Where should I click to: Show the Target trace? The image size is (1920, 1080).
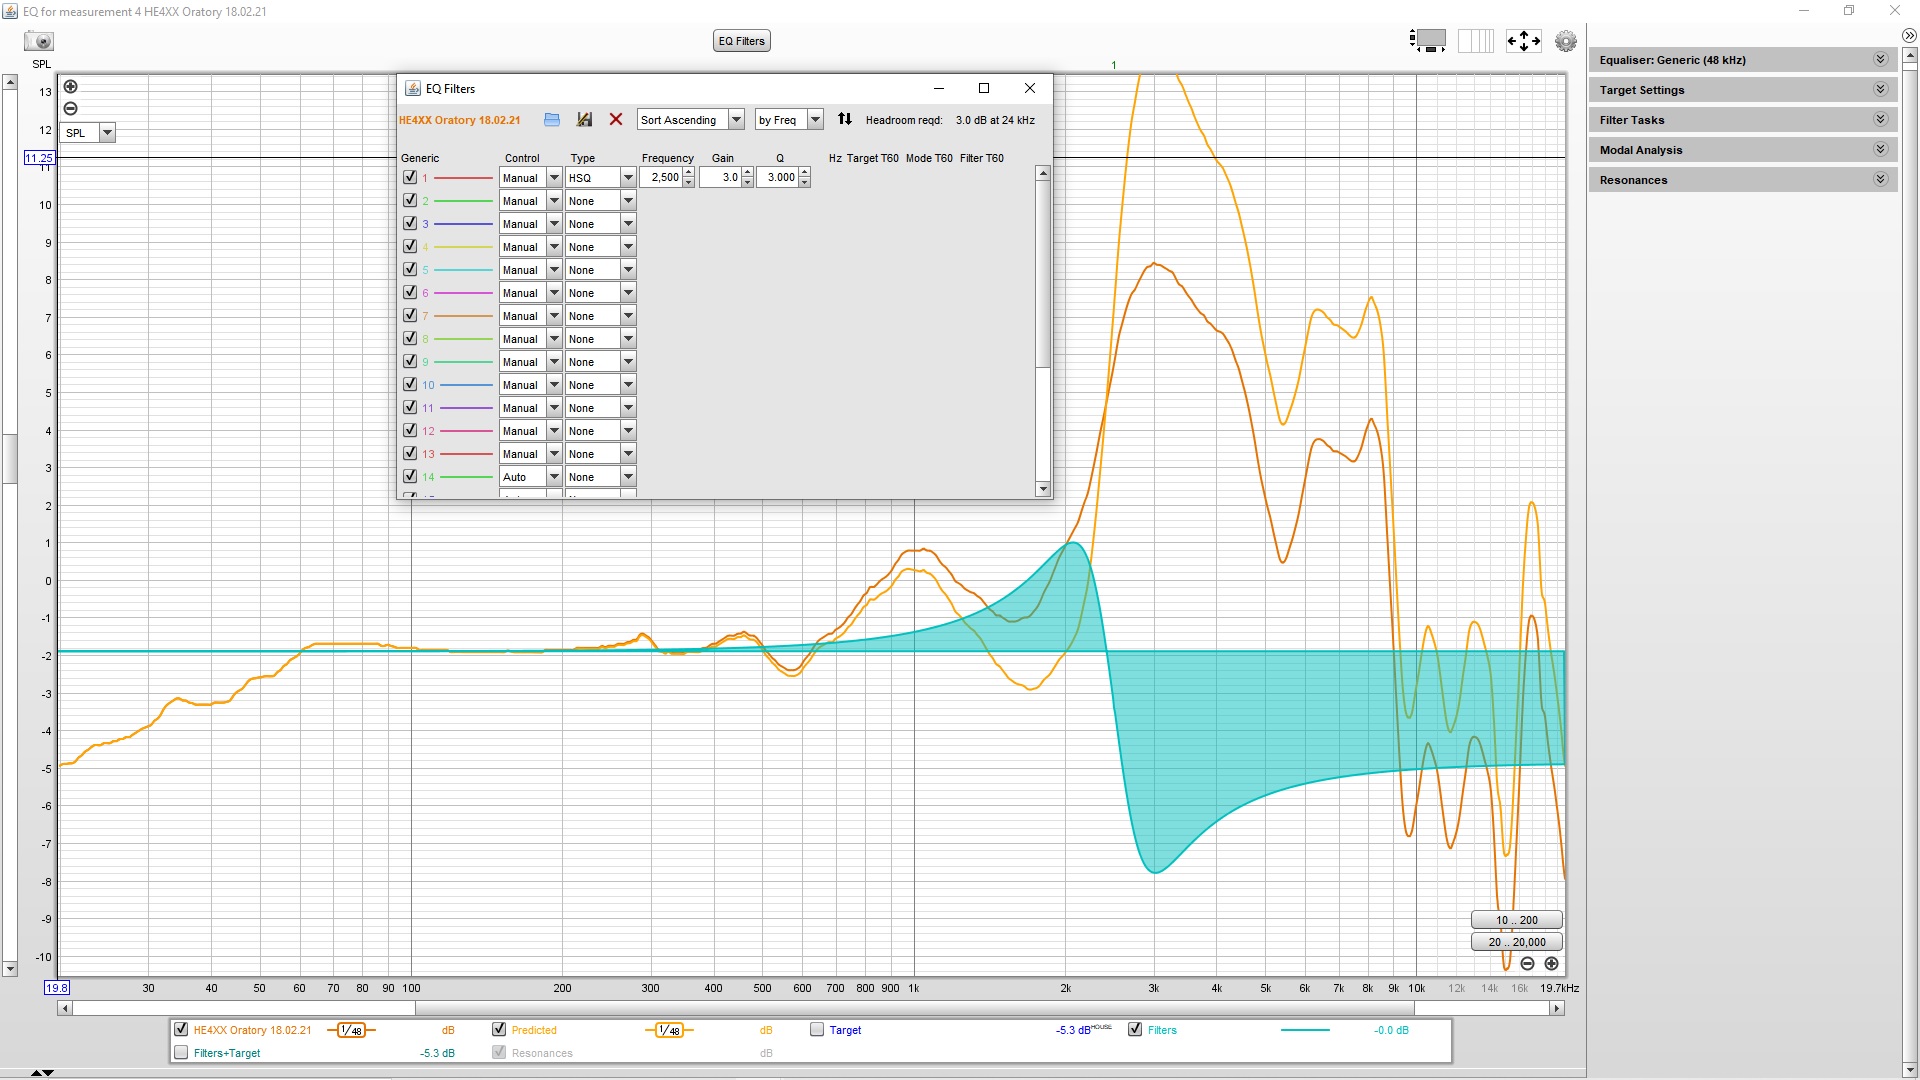[x=817, y=1029]
